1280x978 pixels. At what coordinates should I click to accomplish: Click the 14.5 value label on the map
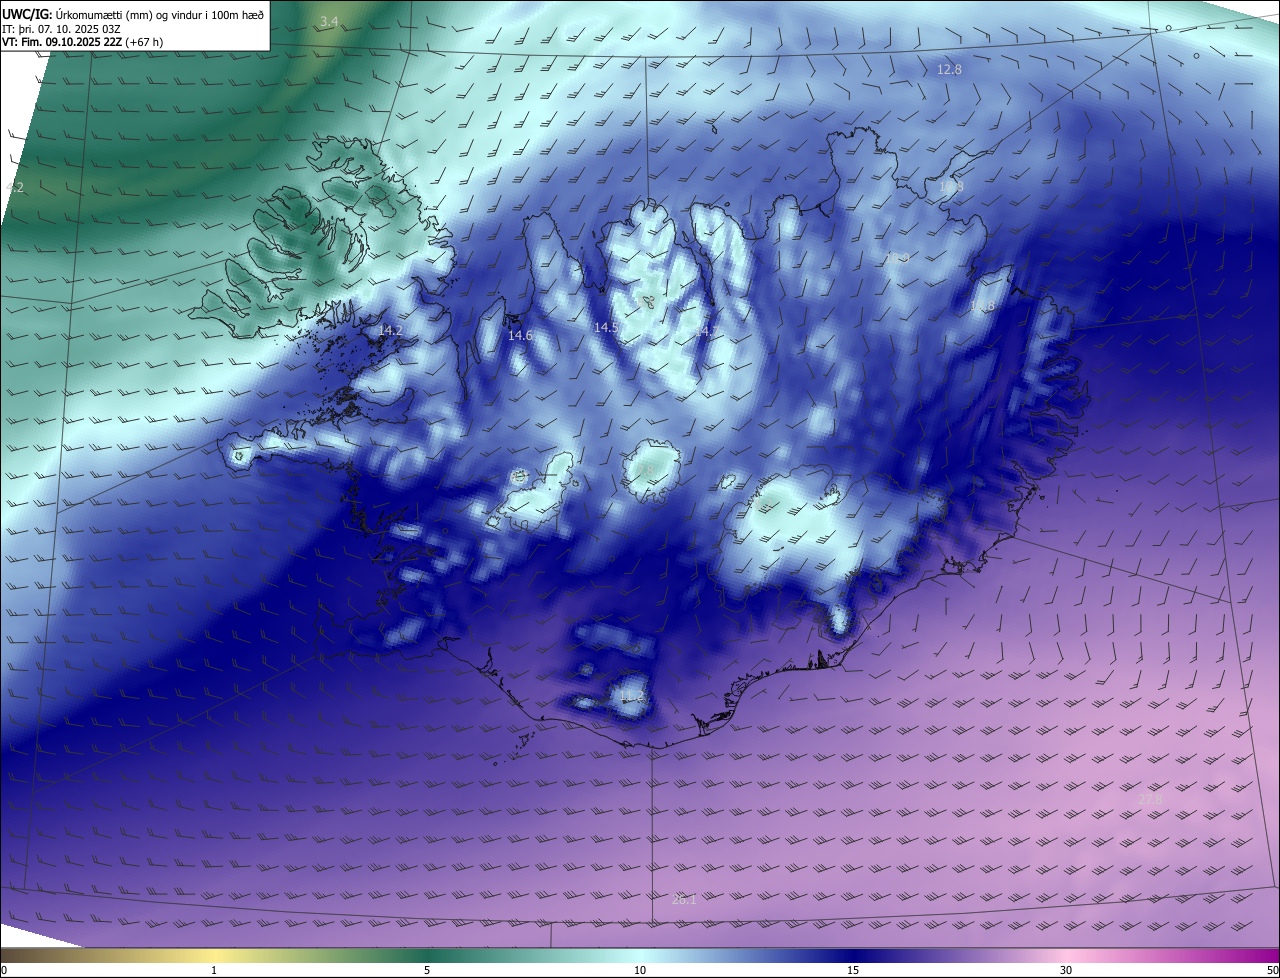(x=606, y=328)
